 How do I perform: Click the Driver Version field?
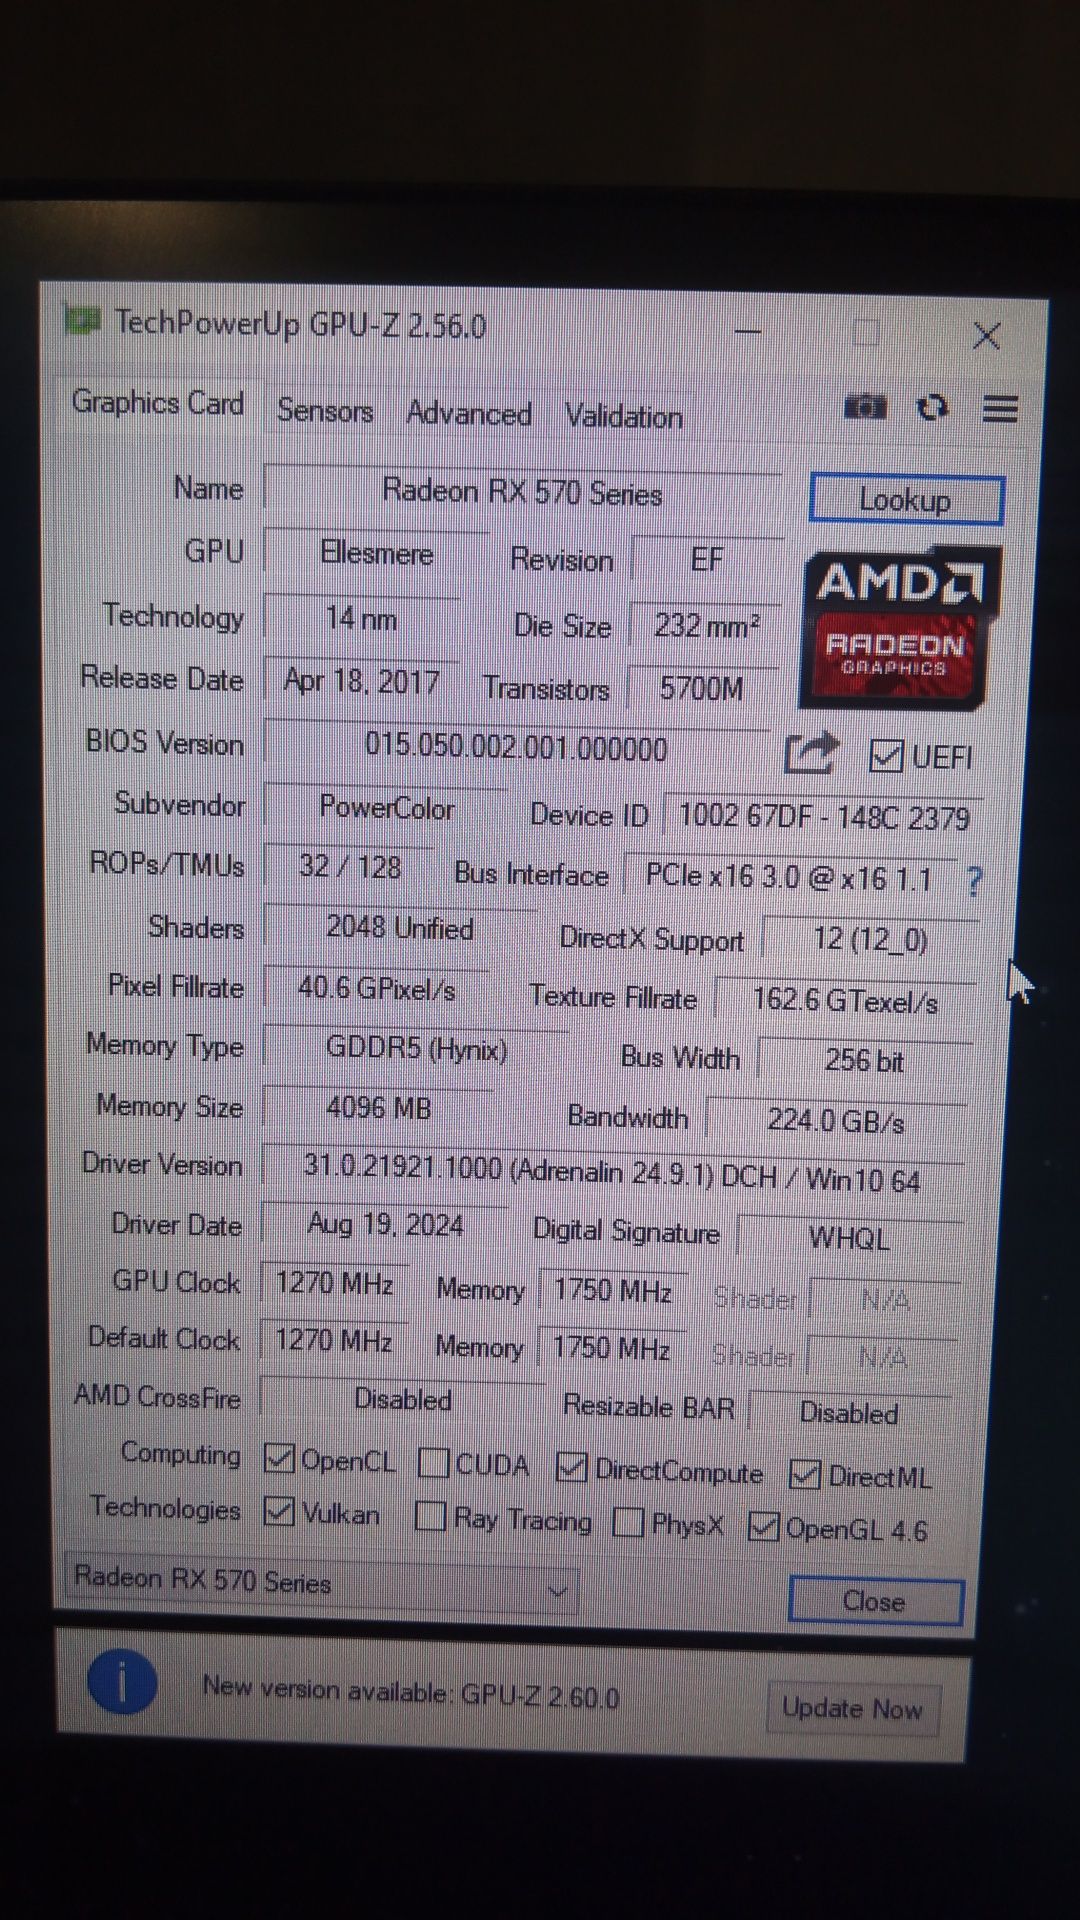612,1172
